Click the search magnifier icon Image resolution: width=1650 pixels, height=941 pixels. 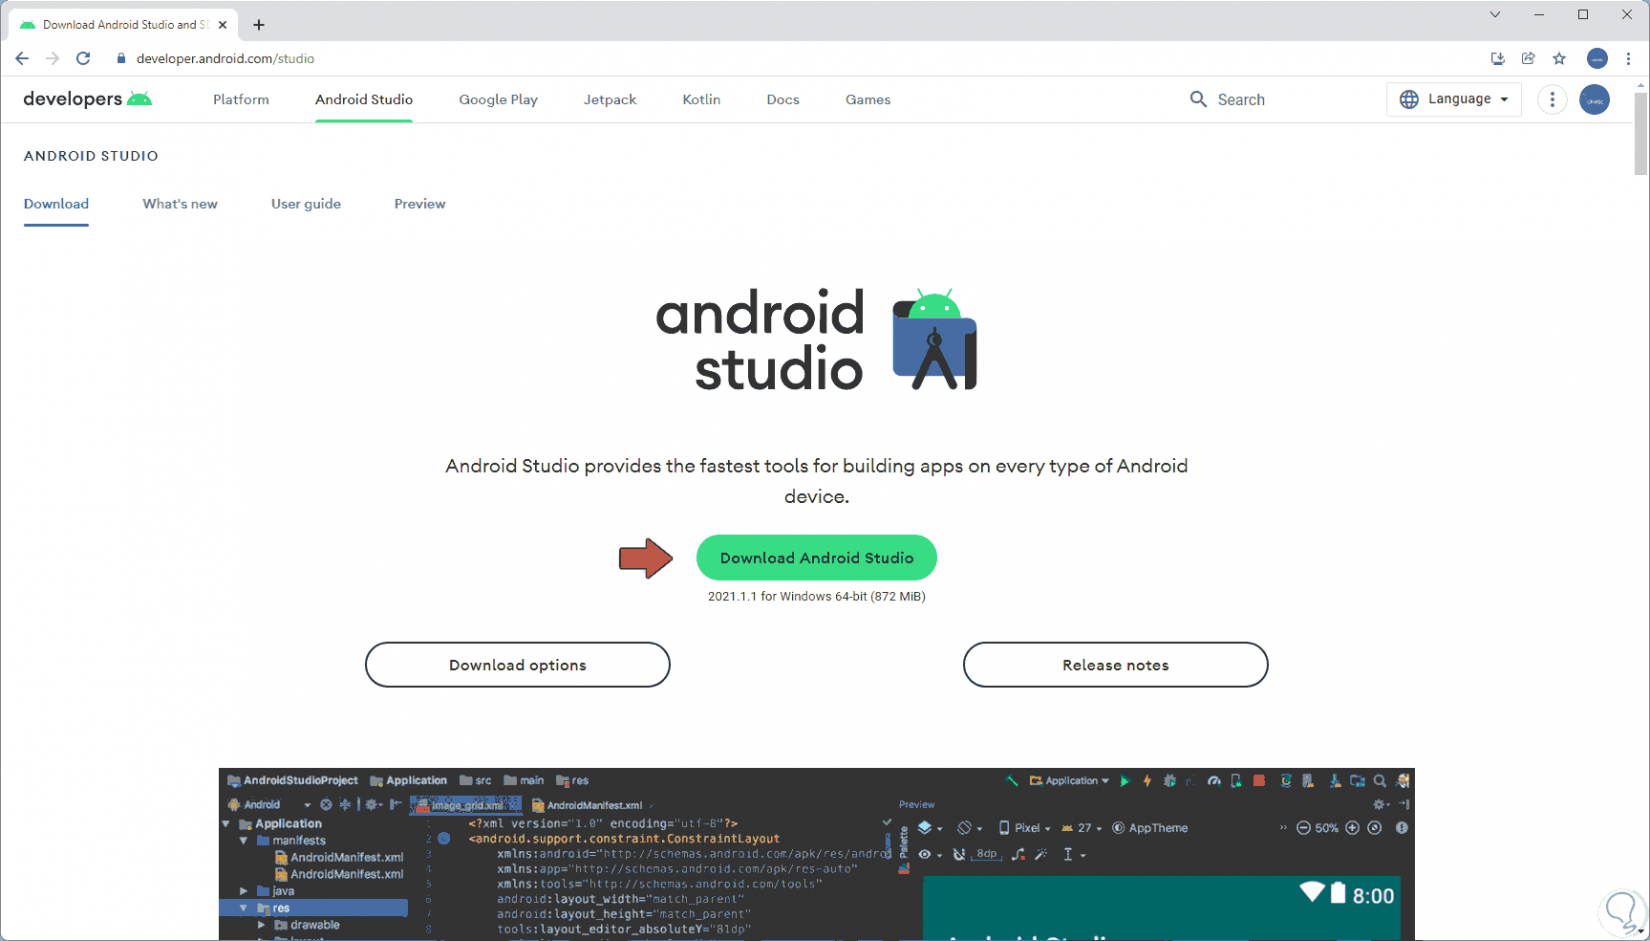(1198, 99)
